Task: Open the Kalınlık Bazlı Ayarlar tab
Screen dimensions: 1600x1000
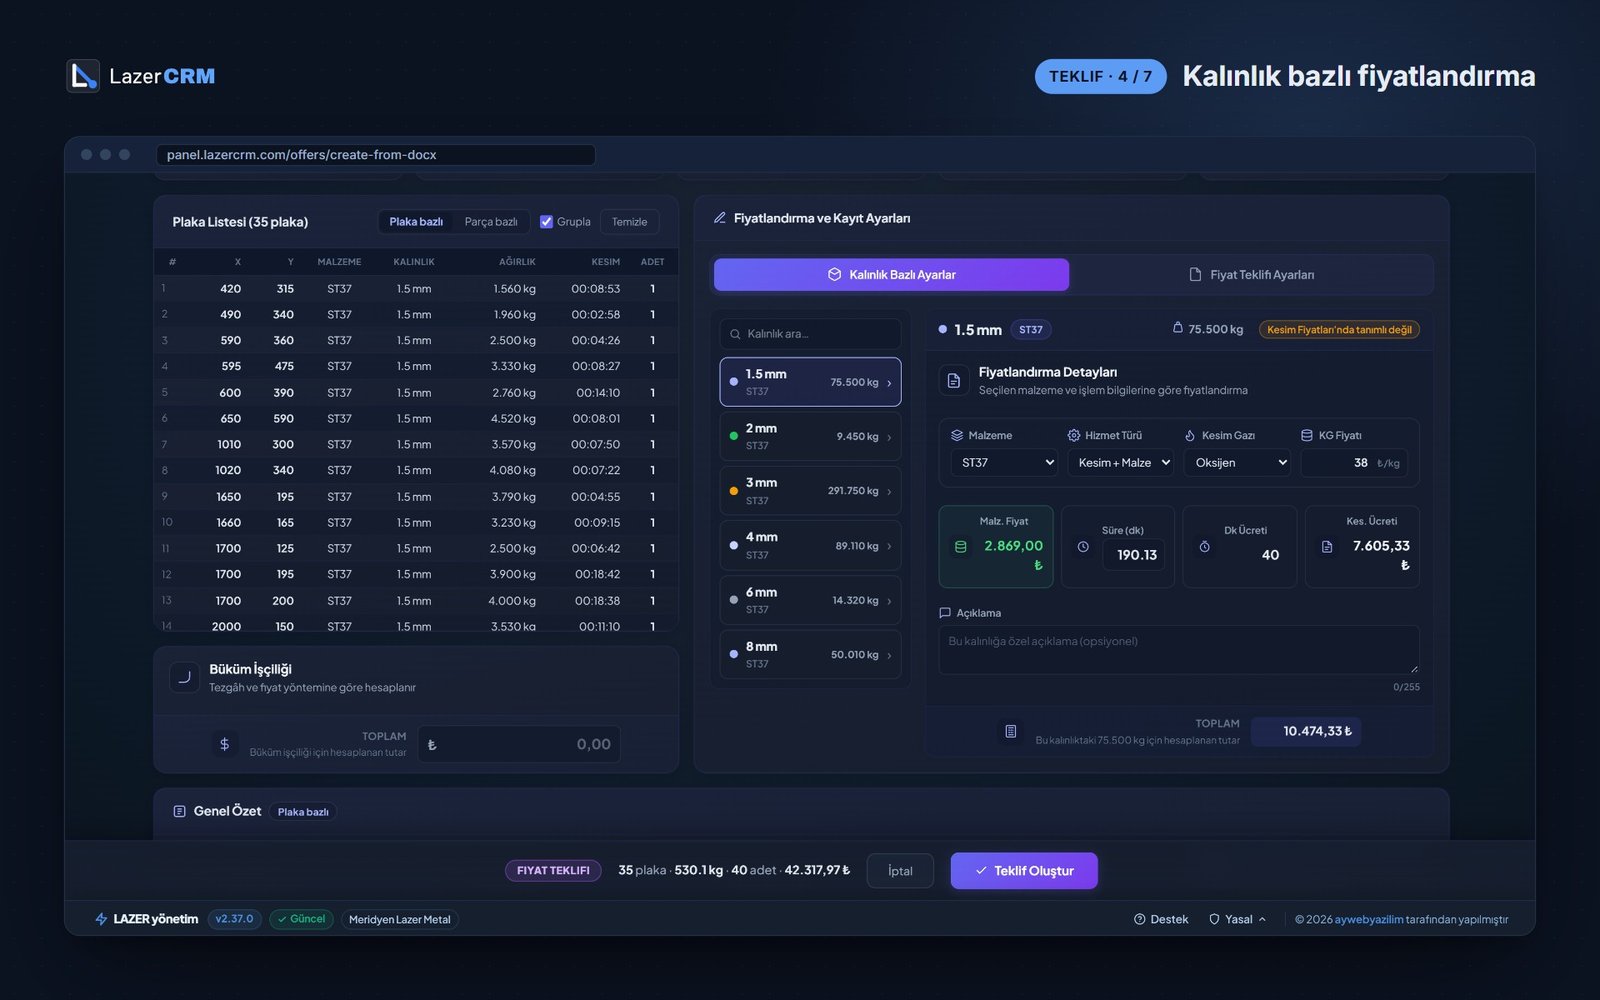Action: pyautogui.click(x=891, y=274)
